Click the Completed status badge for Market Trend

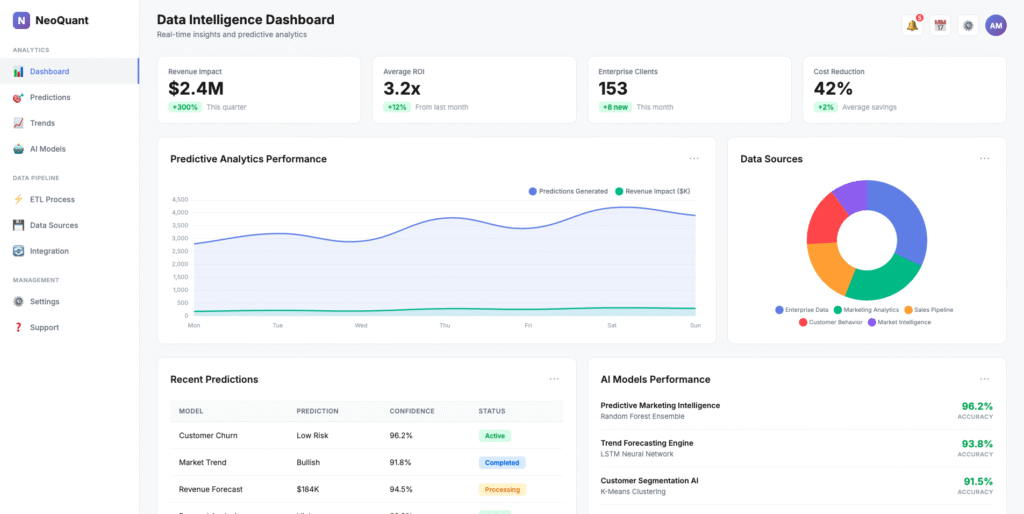(502, 463)
